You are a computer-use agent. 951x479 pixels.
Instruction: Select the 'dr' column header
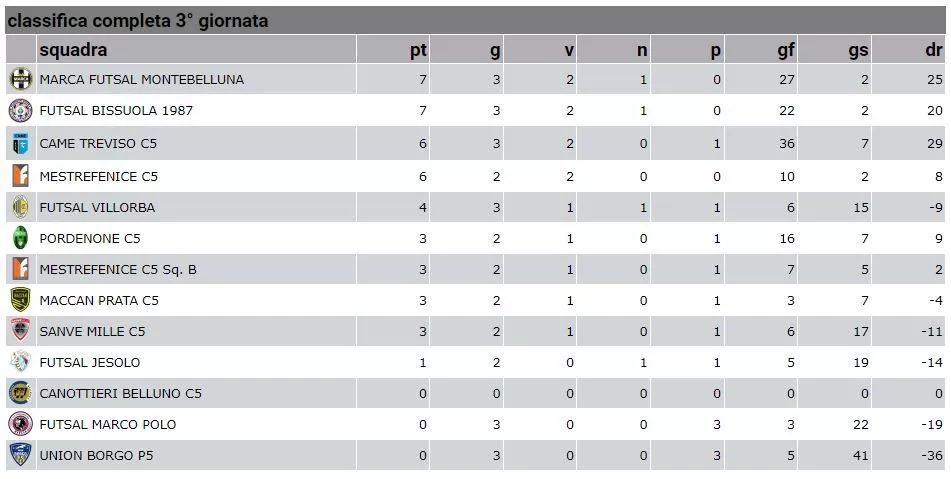point(934,50)
